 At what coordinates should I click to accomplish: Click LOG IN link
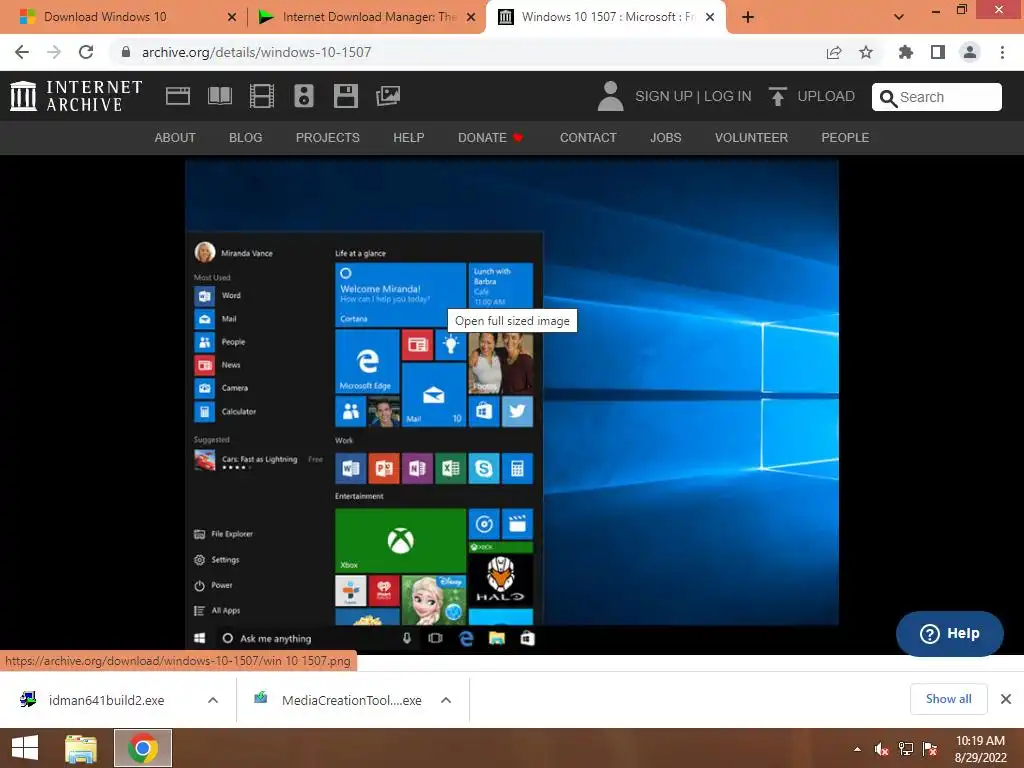tap(728, 96)
